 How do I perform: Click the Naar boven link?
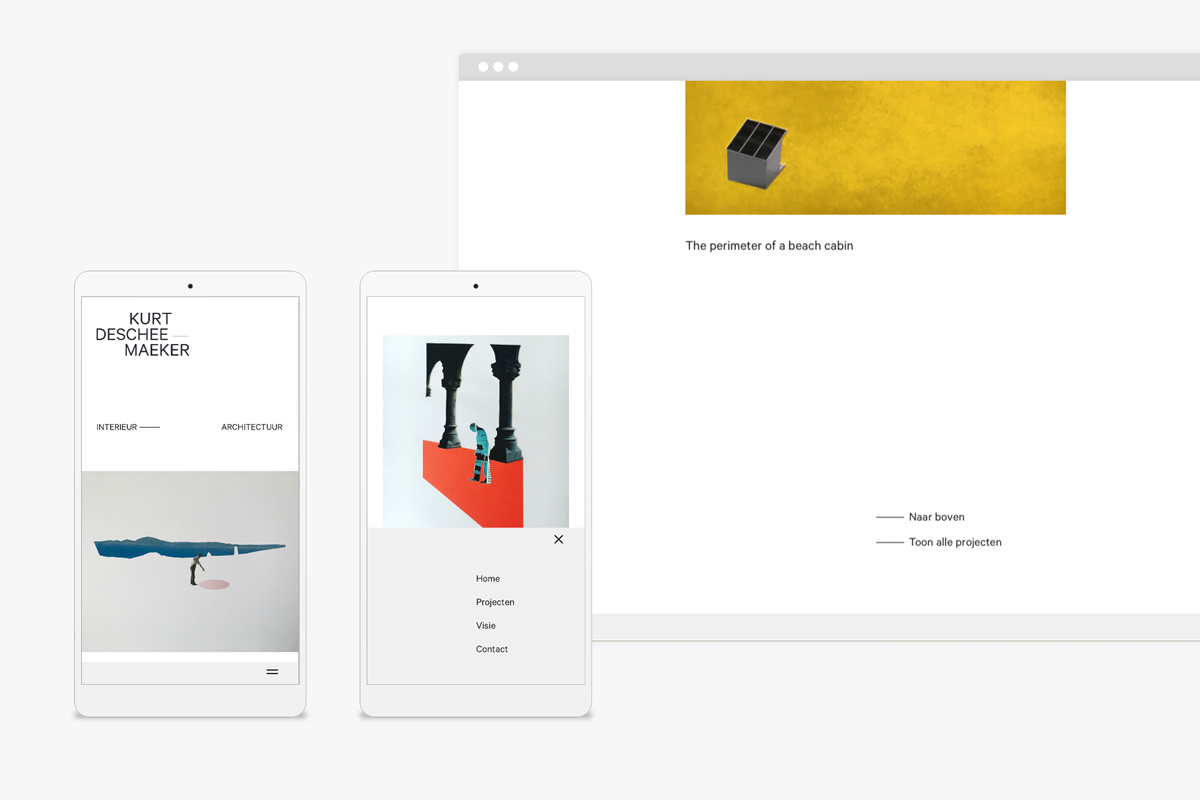[x=921, y=517]
